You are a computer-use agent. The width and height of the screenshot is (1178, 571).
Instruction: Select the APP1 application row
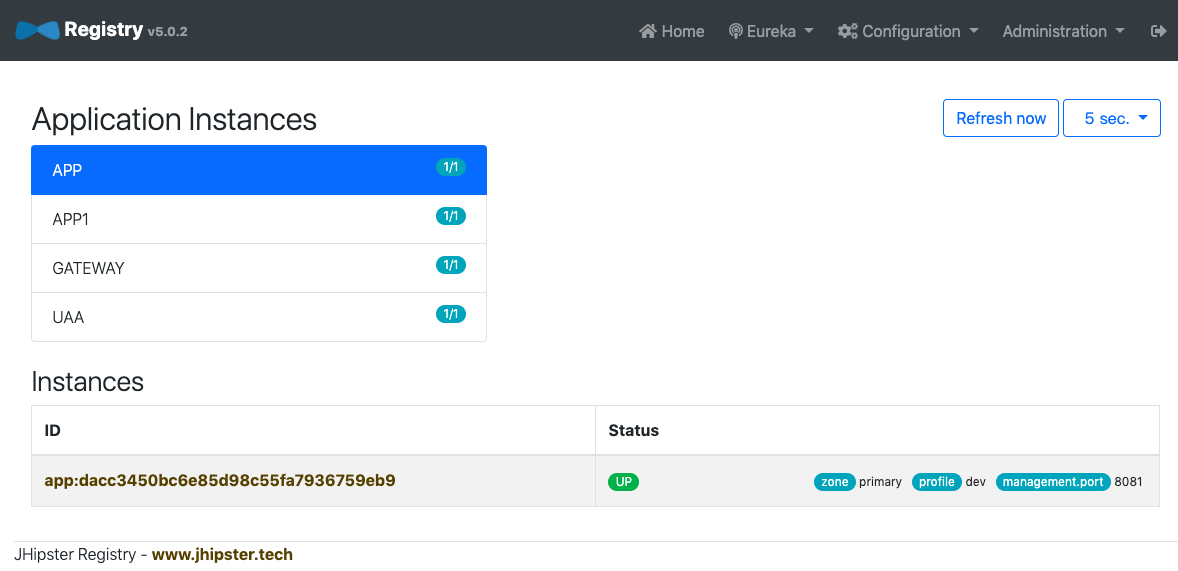click(259, 219)
